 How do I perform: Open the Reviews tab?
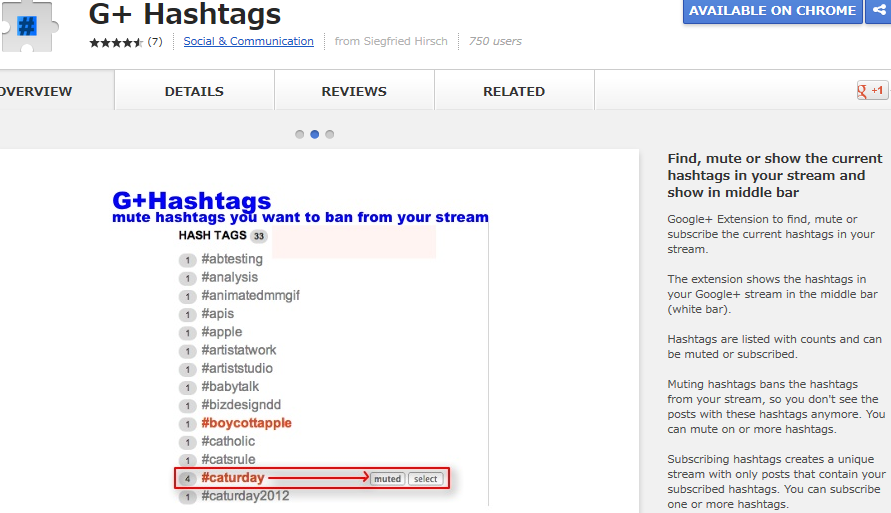354,91
